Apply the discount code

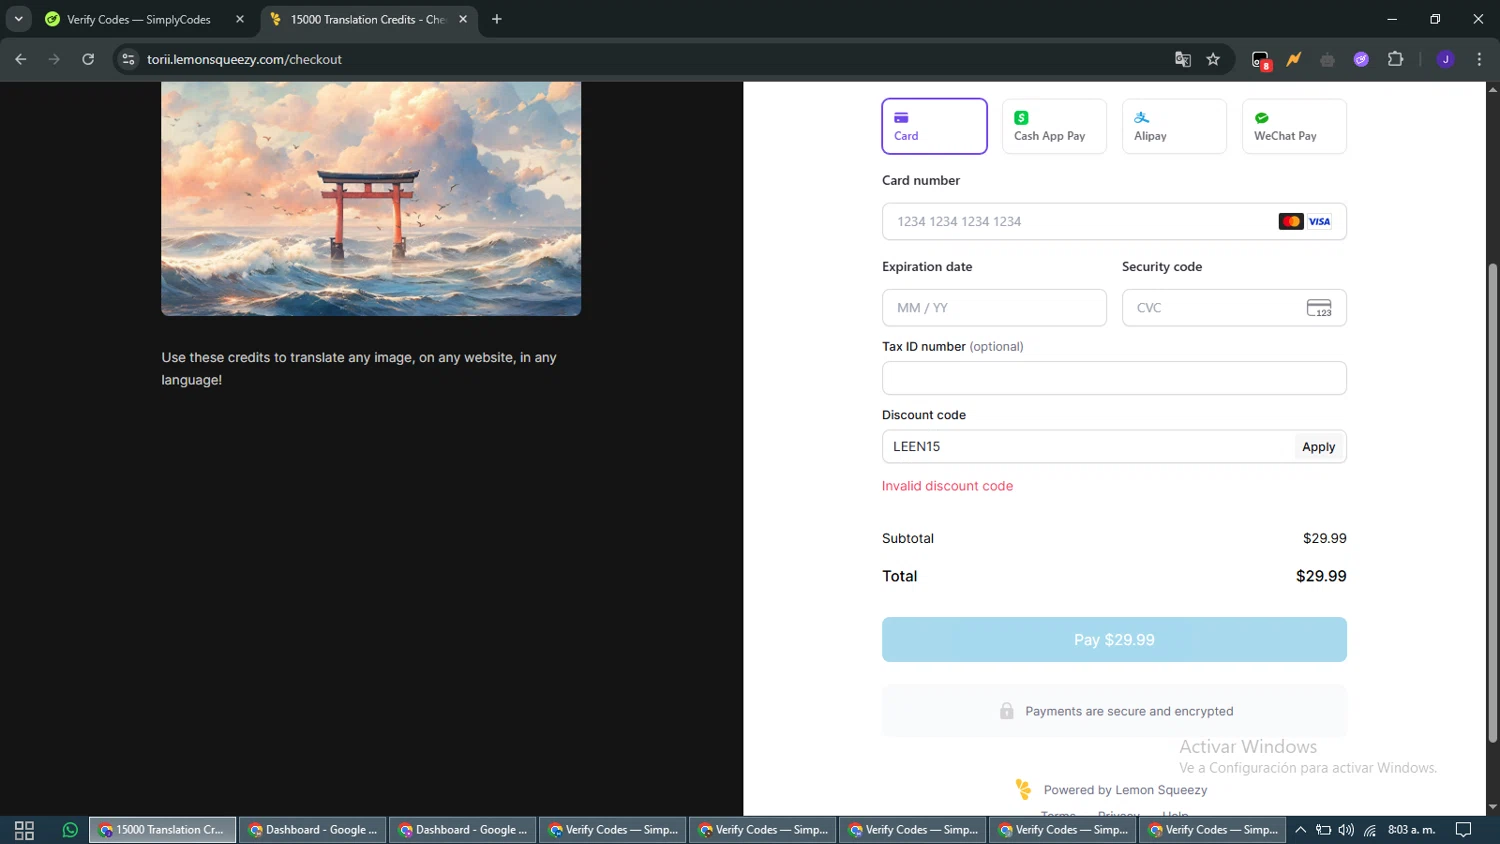click(1318, 447)
